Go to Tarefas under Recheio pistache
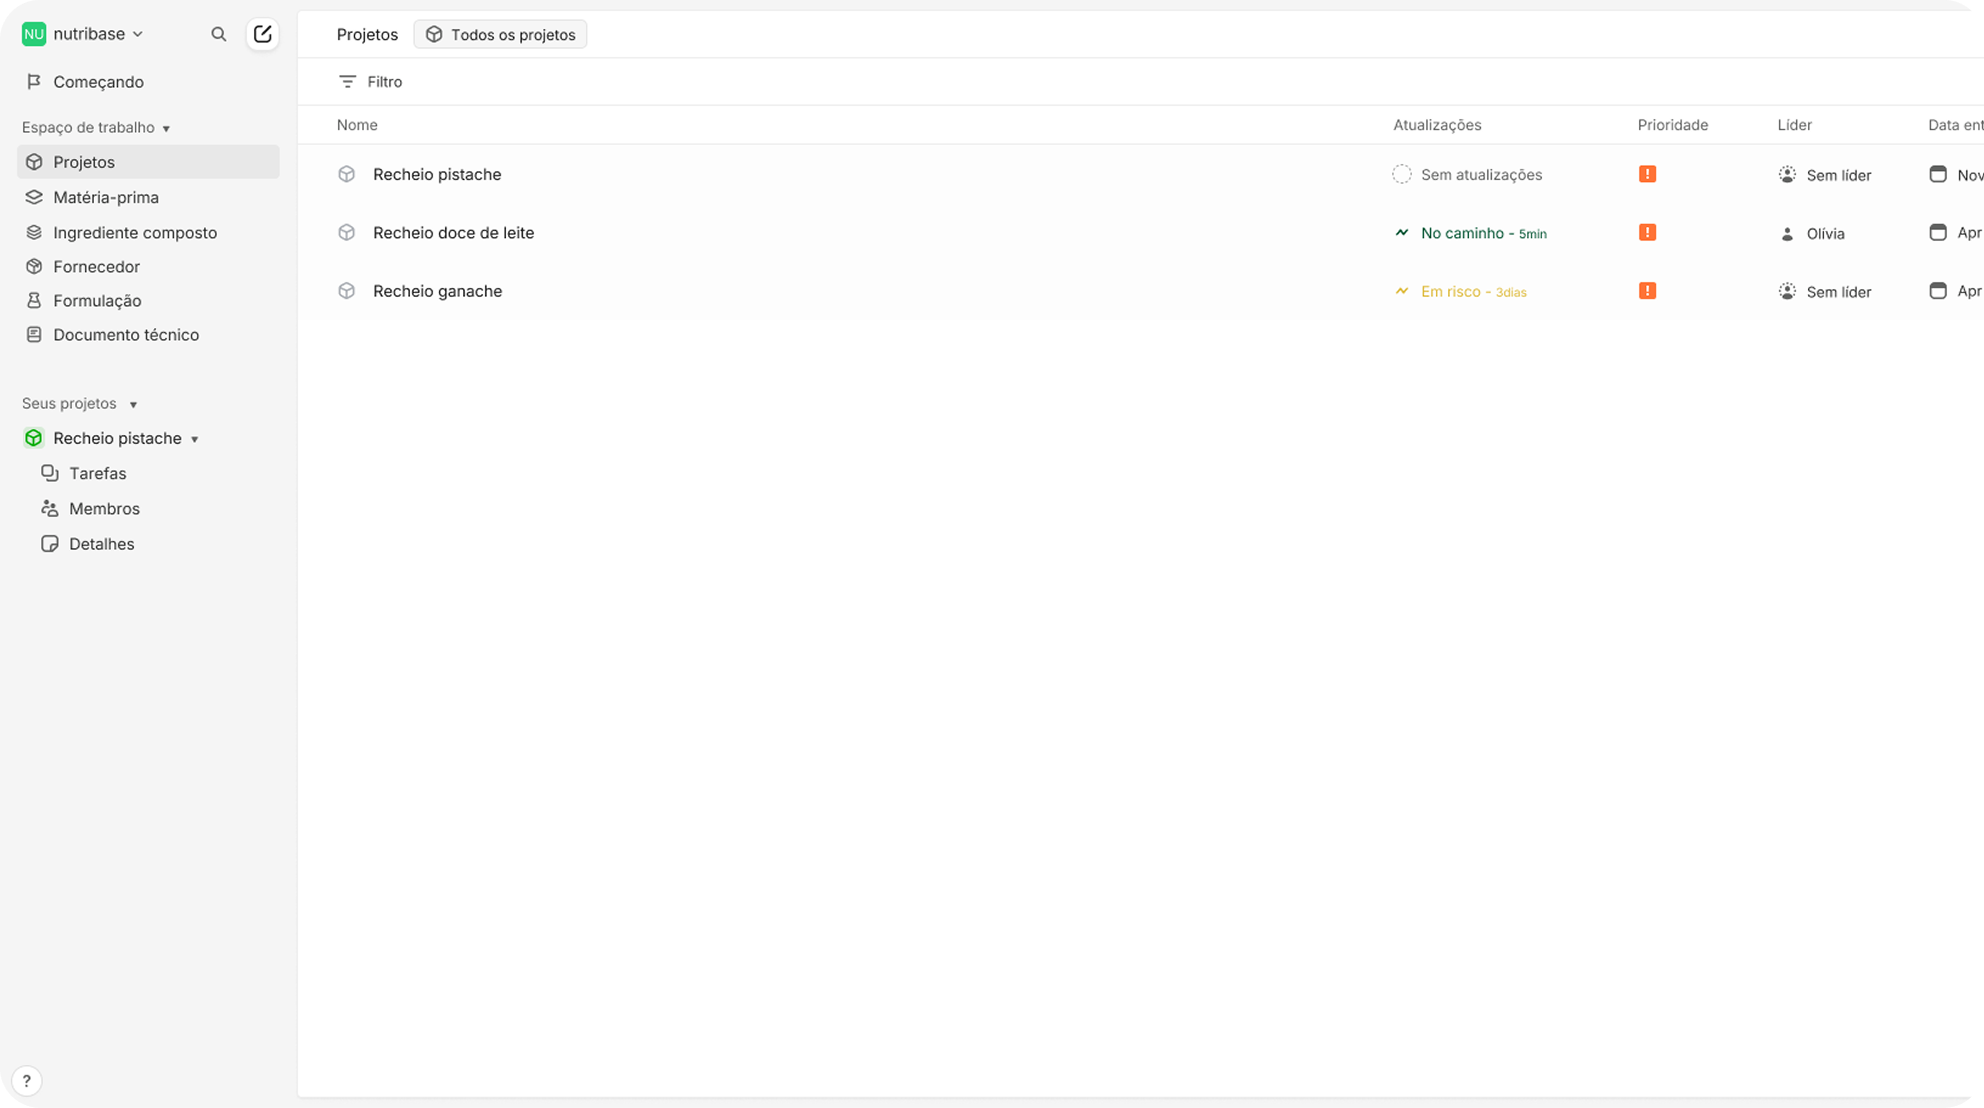Image resolution: width=1984 pixels, height=1108 pixels. coord(97,473)
